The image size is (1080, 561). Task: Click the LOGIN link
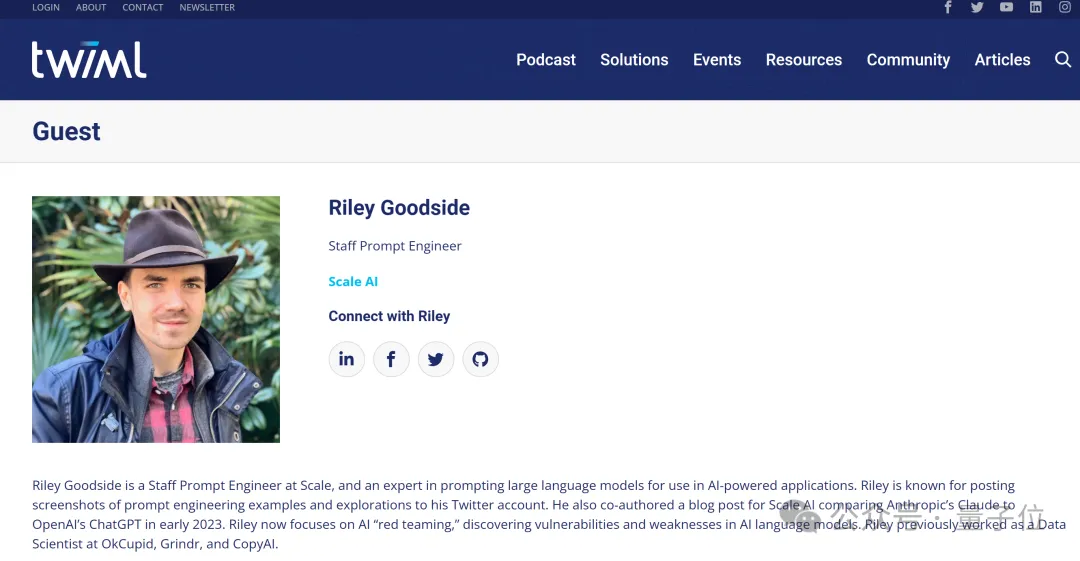(45, 8)
